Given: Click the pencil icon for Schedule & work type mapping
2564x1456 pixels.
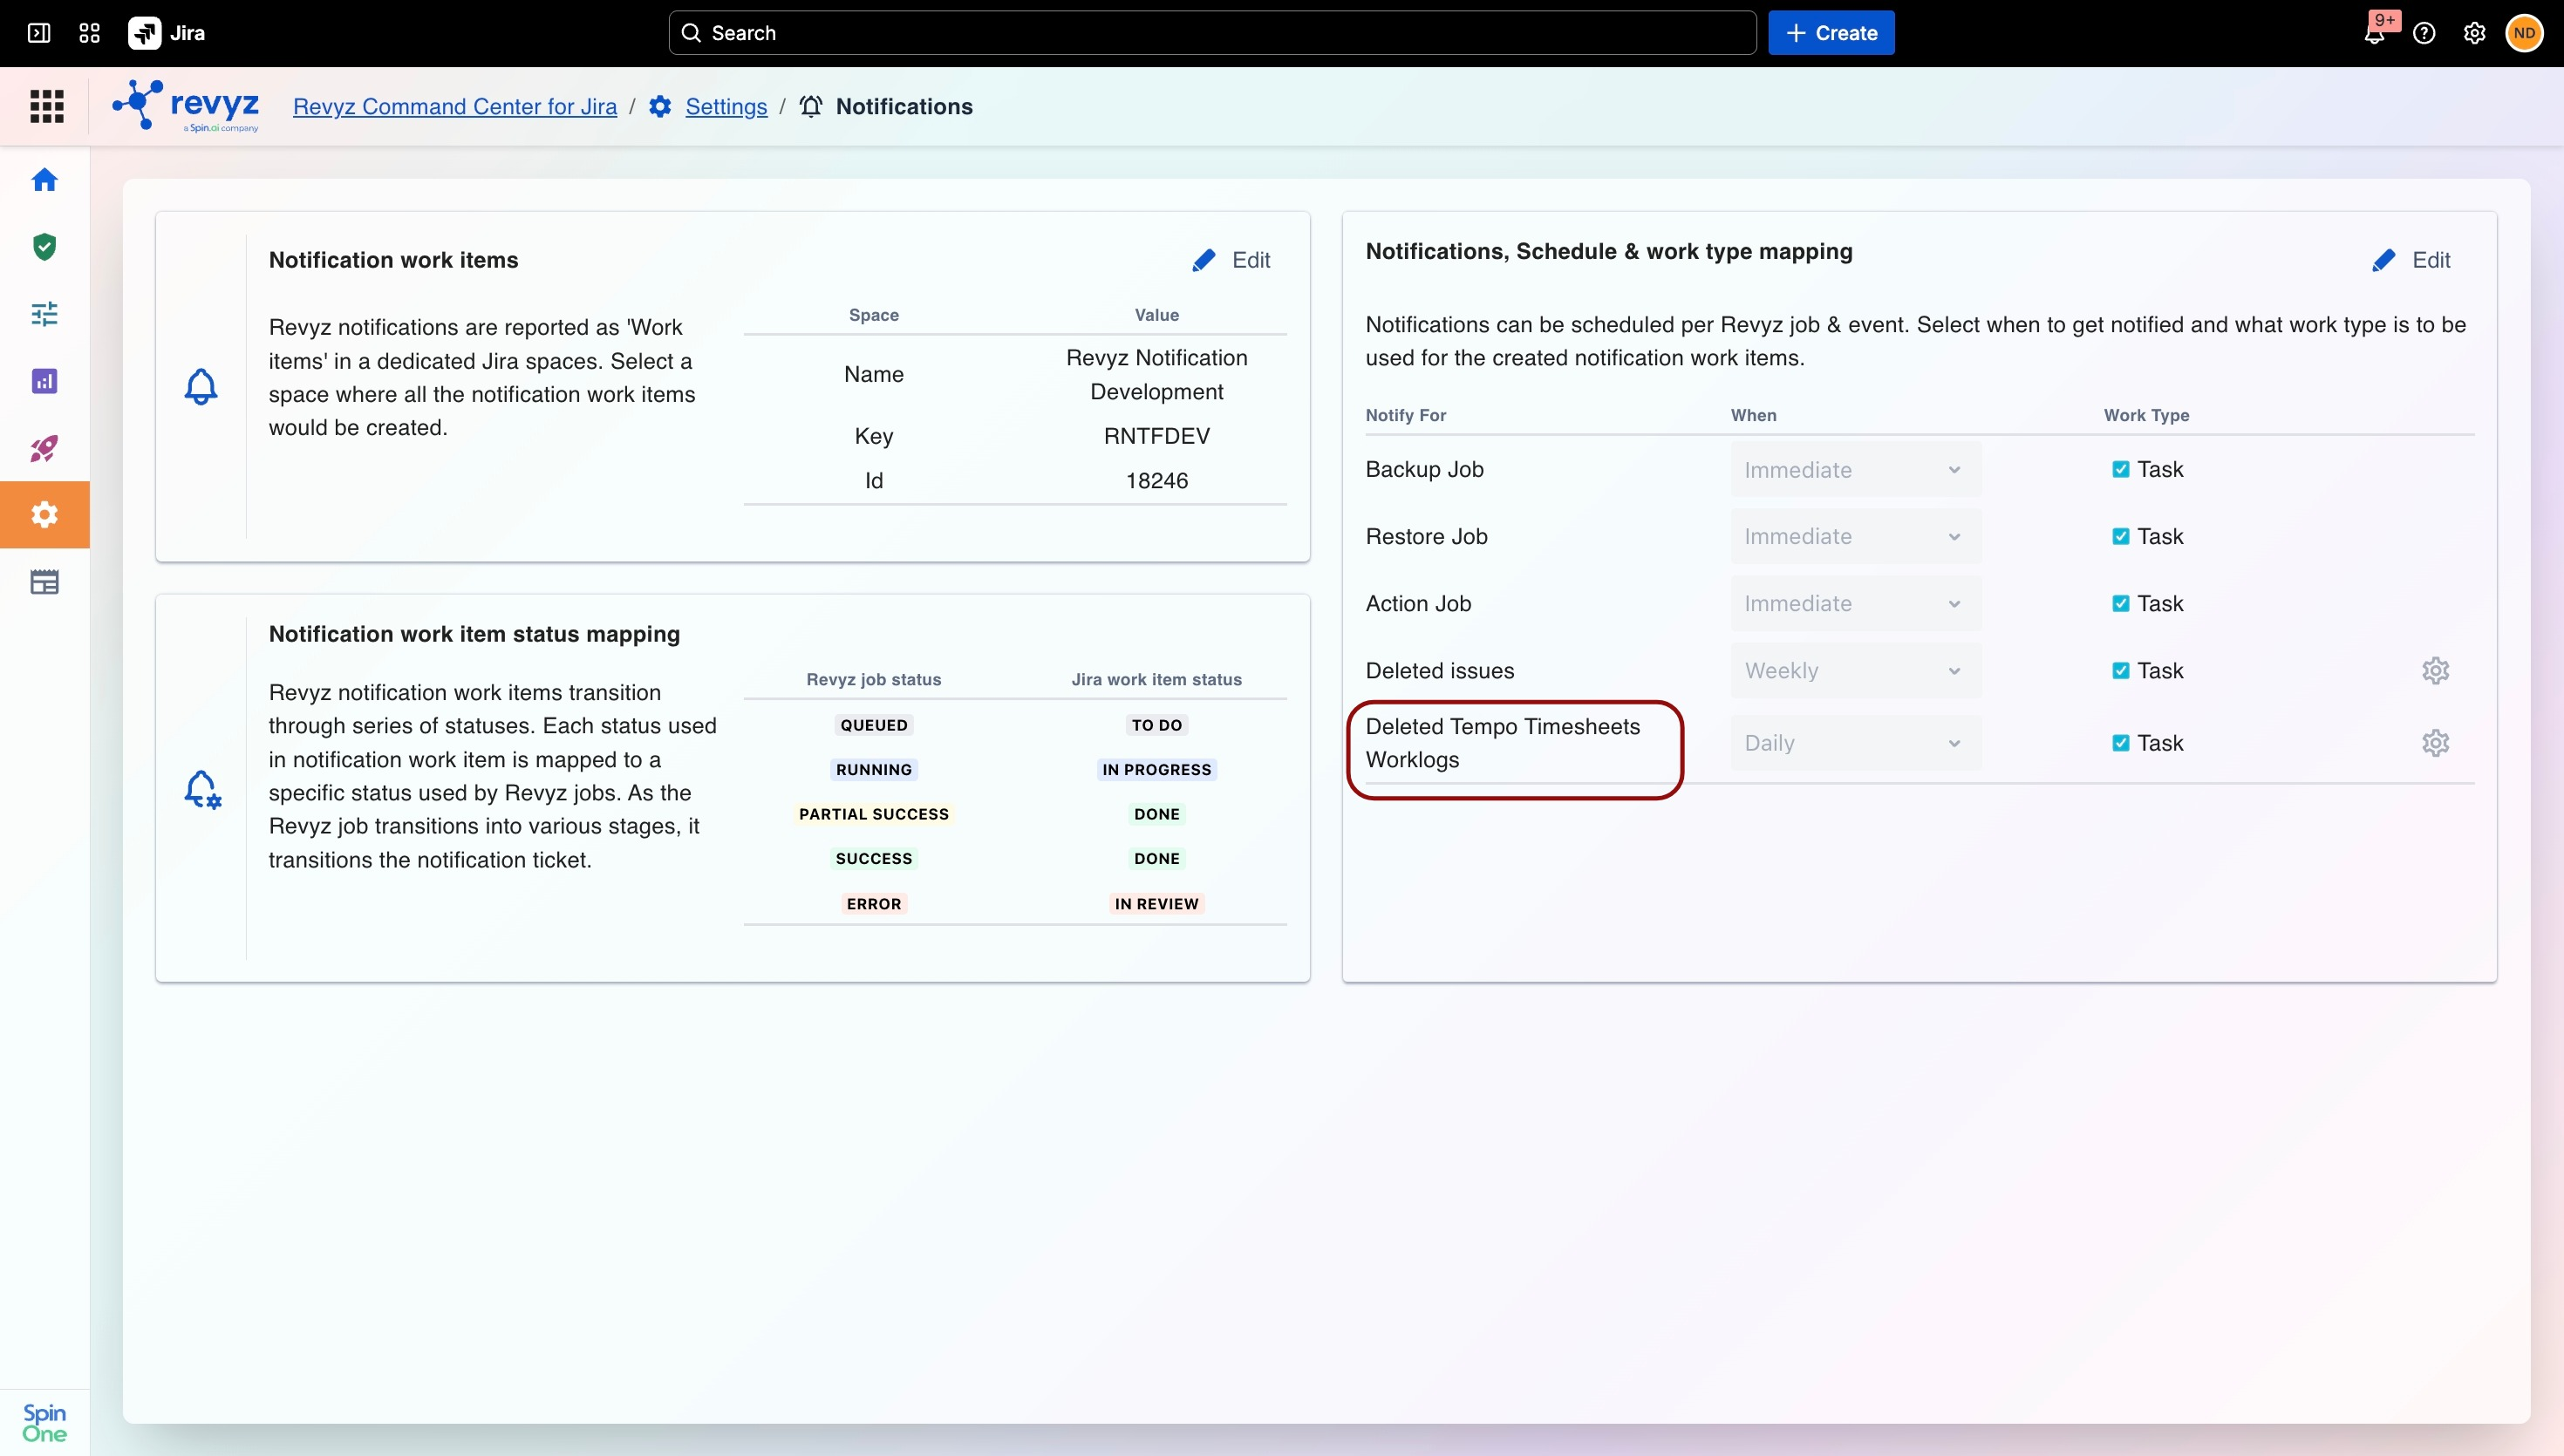Looking at the screenshot, I should [2384, 260].
